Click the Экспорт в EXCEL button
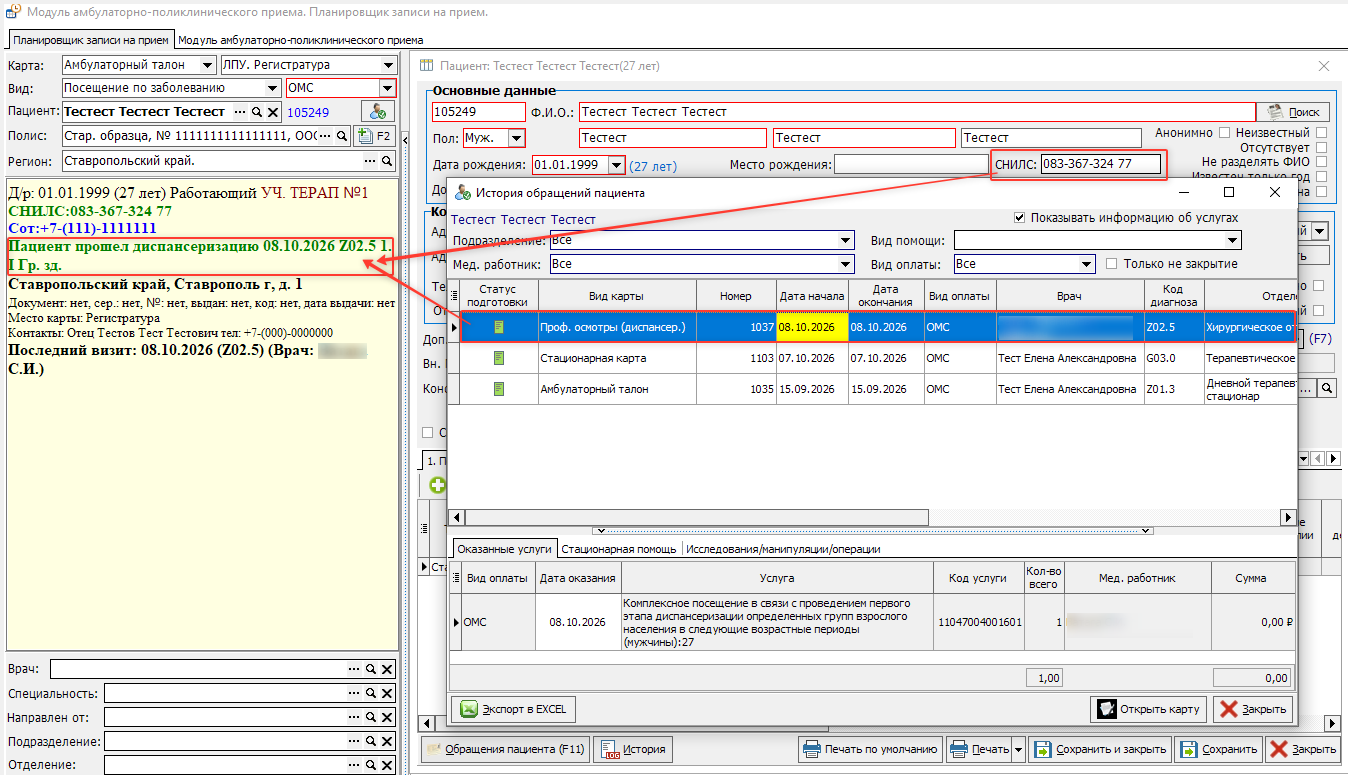Screen dimensions: 1348x775 tap(514, 709)
